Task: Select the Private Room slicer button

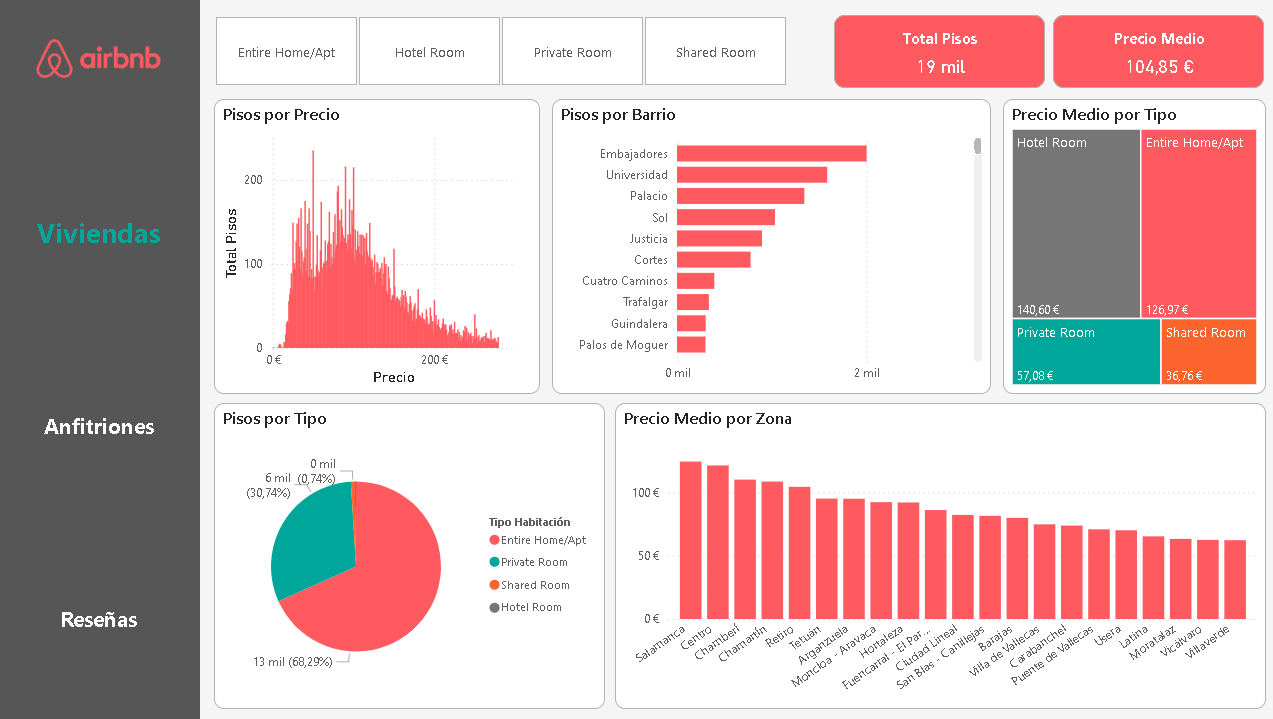Action: point(572,52)
